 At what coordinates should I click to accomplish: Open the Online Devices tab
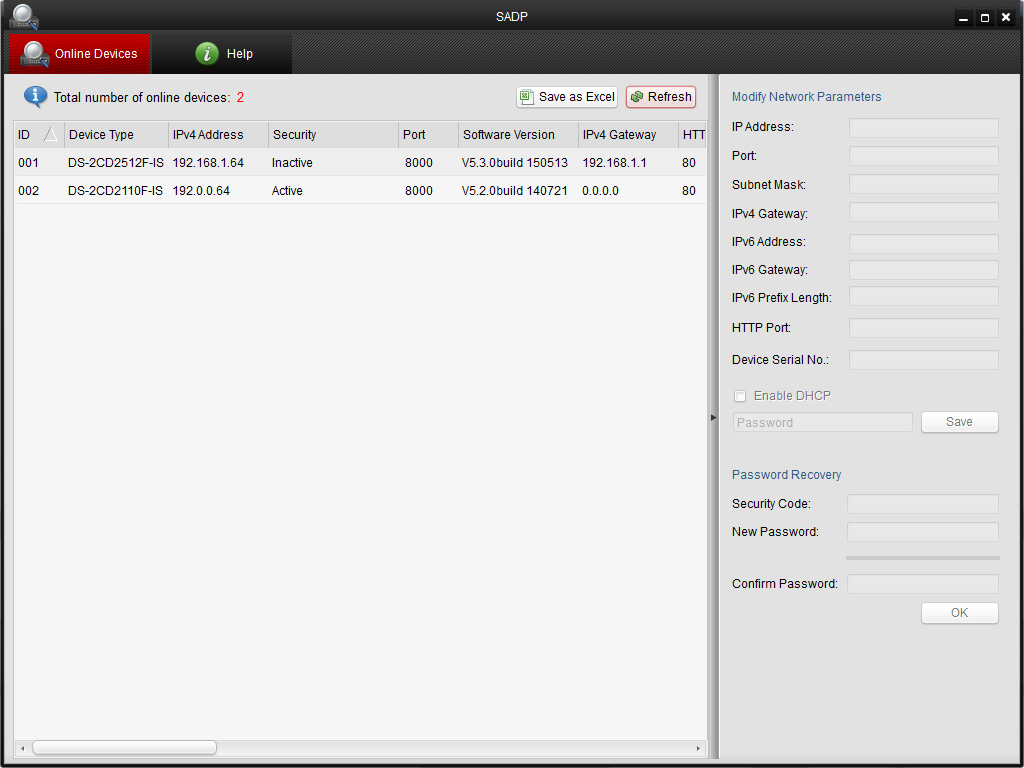click(80, 54)
